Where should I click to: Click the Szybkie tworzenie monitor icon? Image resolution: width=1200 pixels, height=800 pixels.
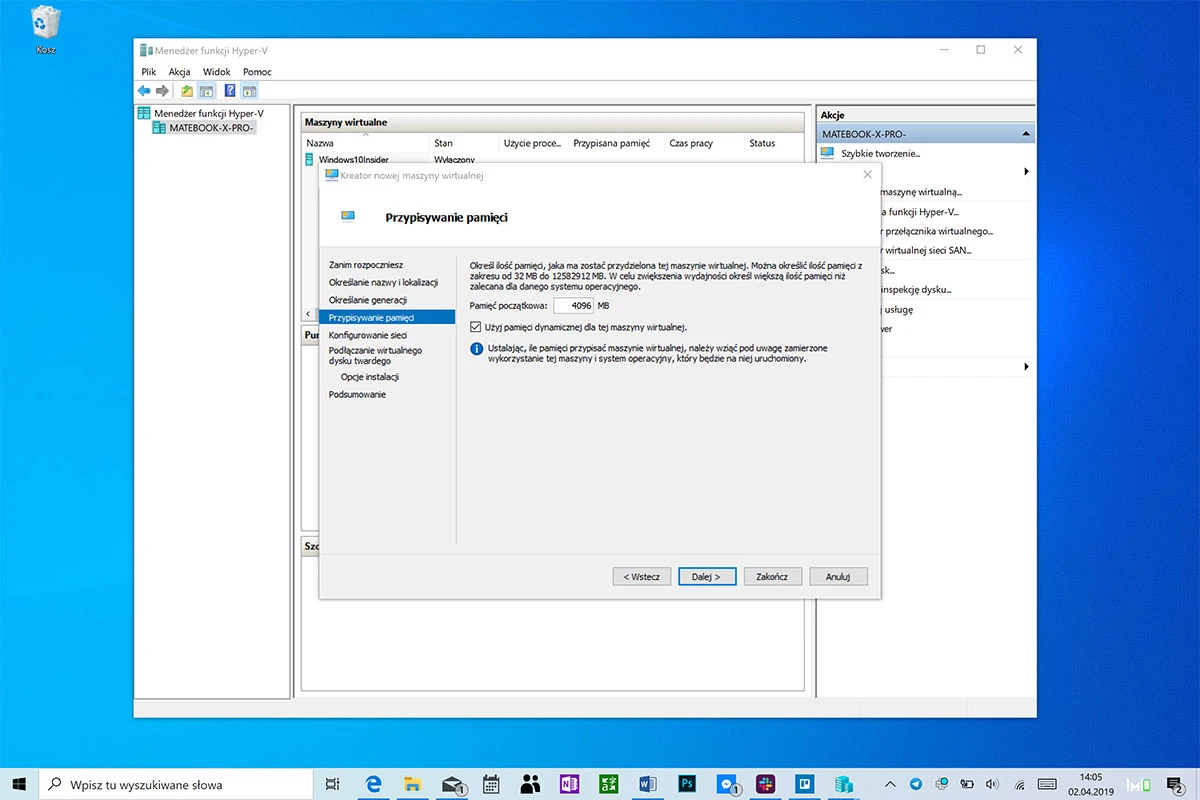click(827, 153)
